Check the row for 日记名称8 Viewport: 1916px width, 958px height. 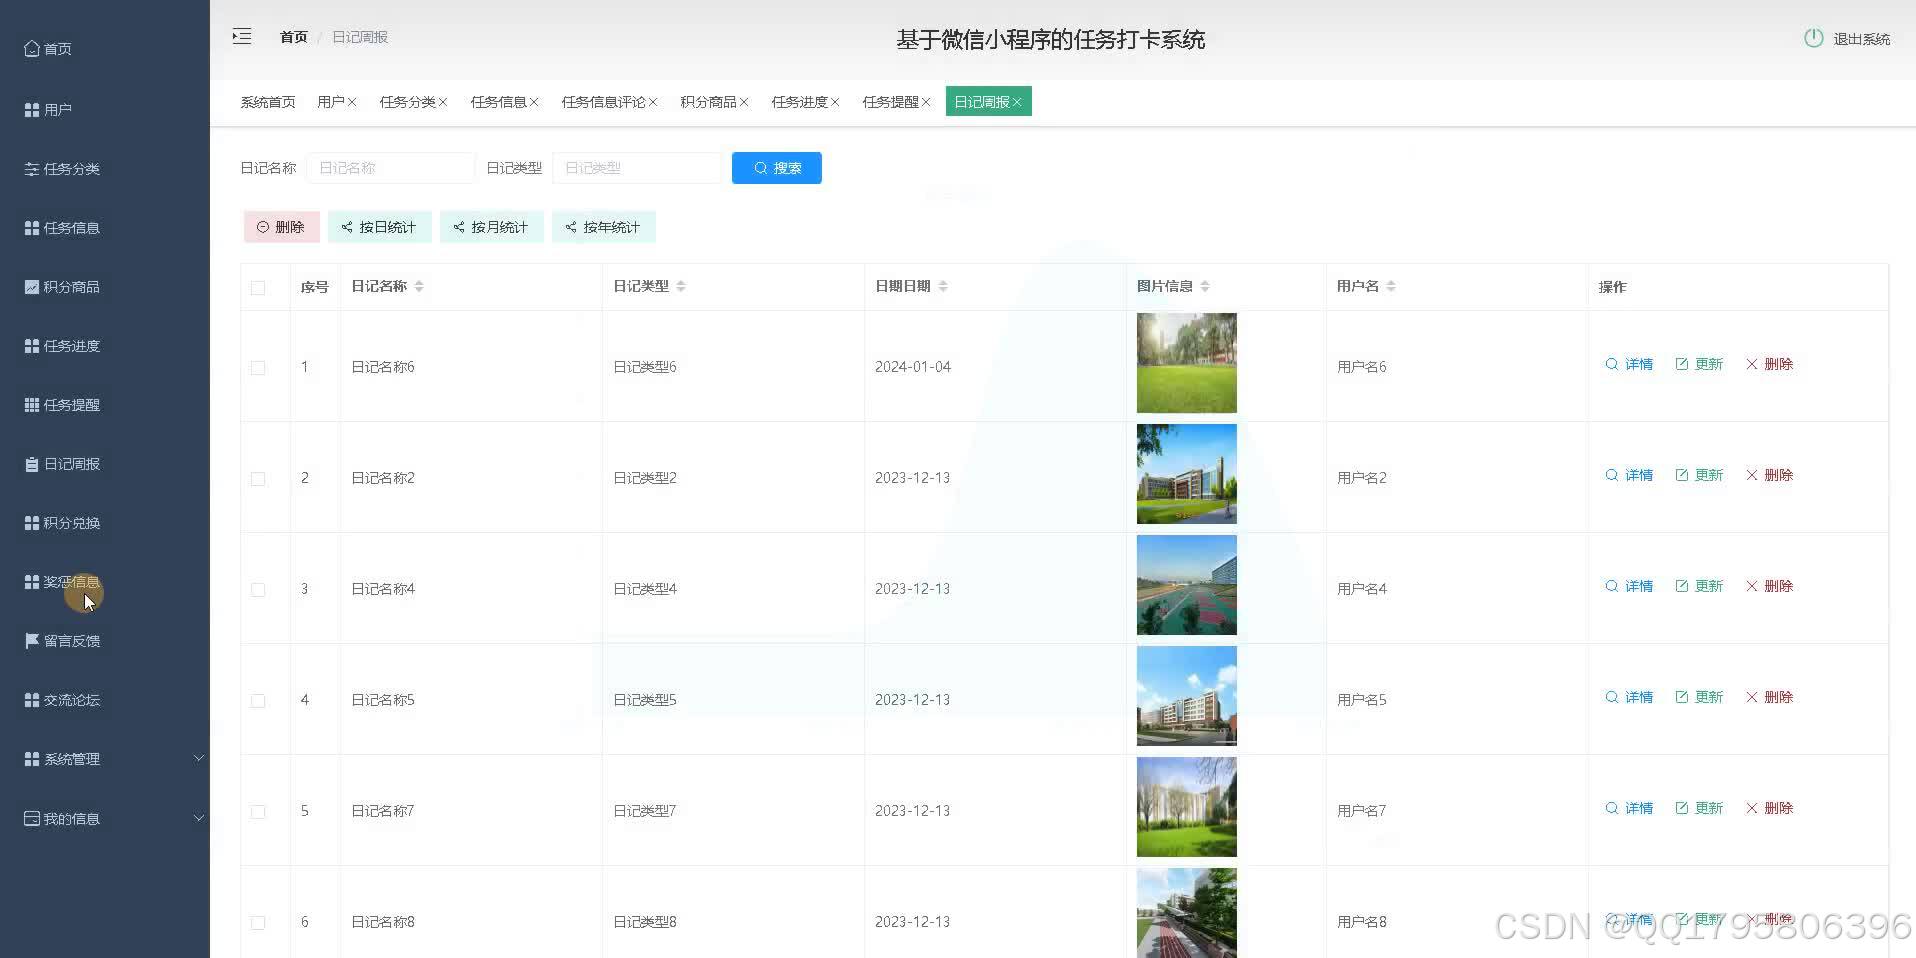click(258, 923)
